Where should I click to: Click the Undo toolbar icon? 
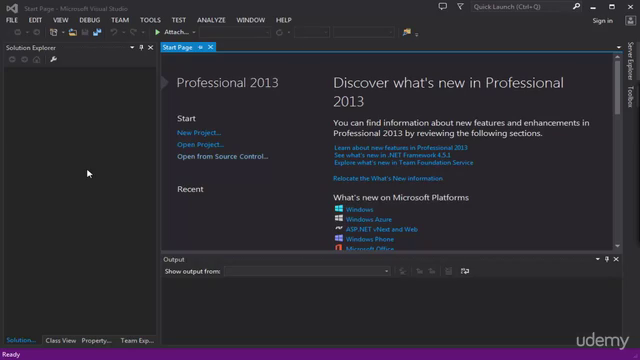(114, 32)
